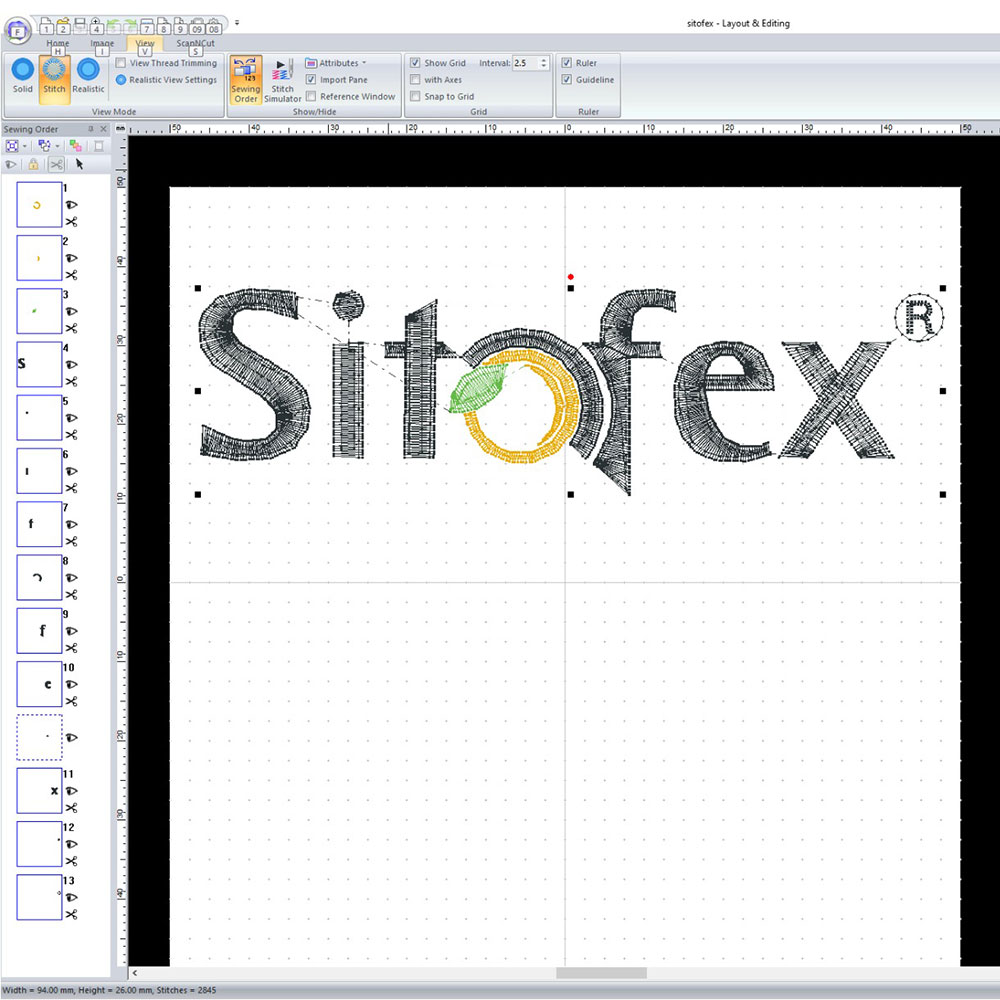The image size is (1000, 1000).
Task: Click the left scroll arrow of horizontal scrollbar
Action: pyautogui.click(x=135, y=973)
